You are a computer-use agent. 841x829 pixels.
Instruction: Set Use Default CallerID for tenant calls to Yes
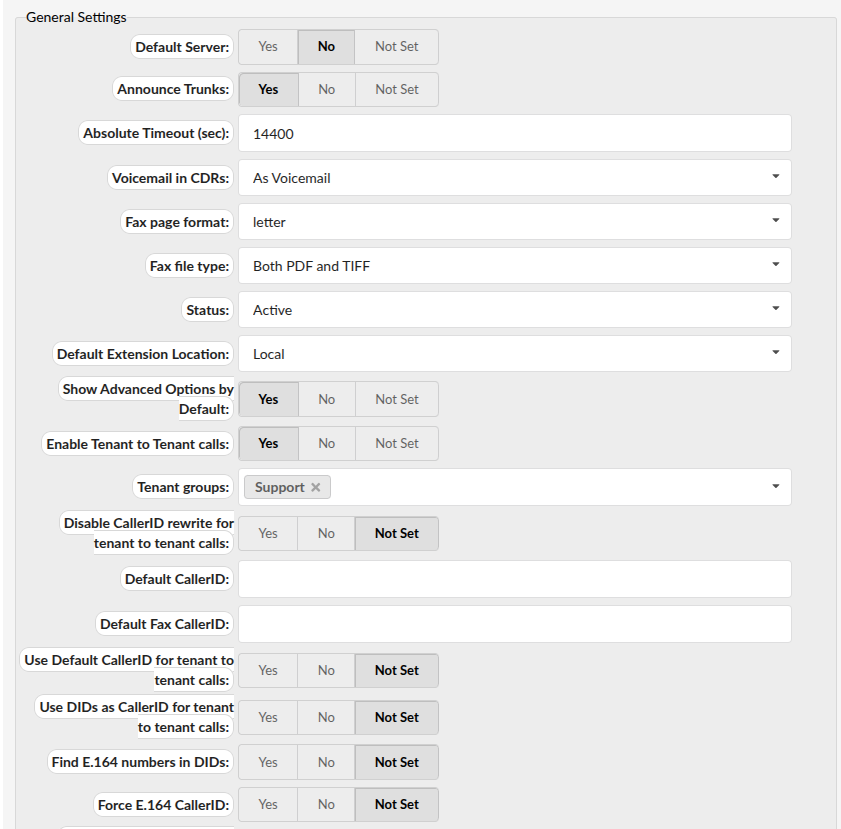[268, 670]
